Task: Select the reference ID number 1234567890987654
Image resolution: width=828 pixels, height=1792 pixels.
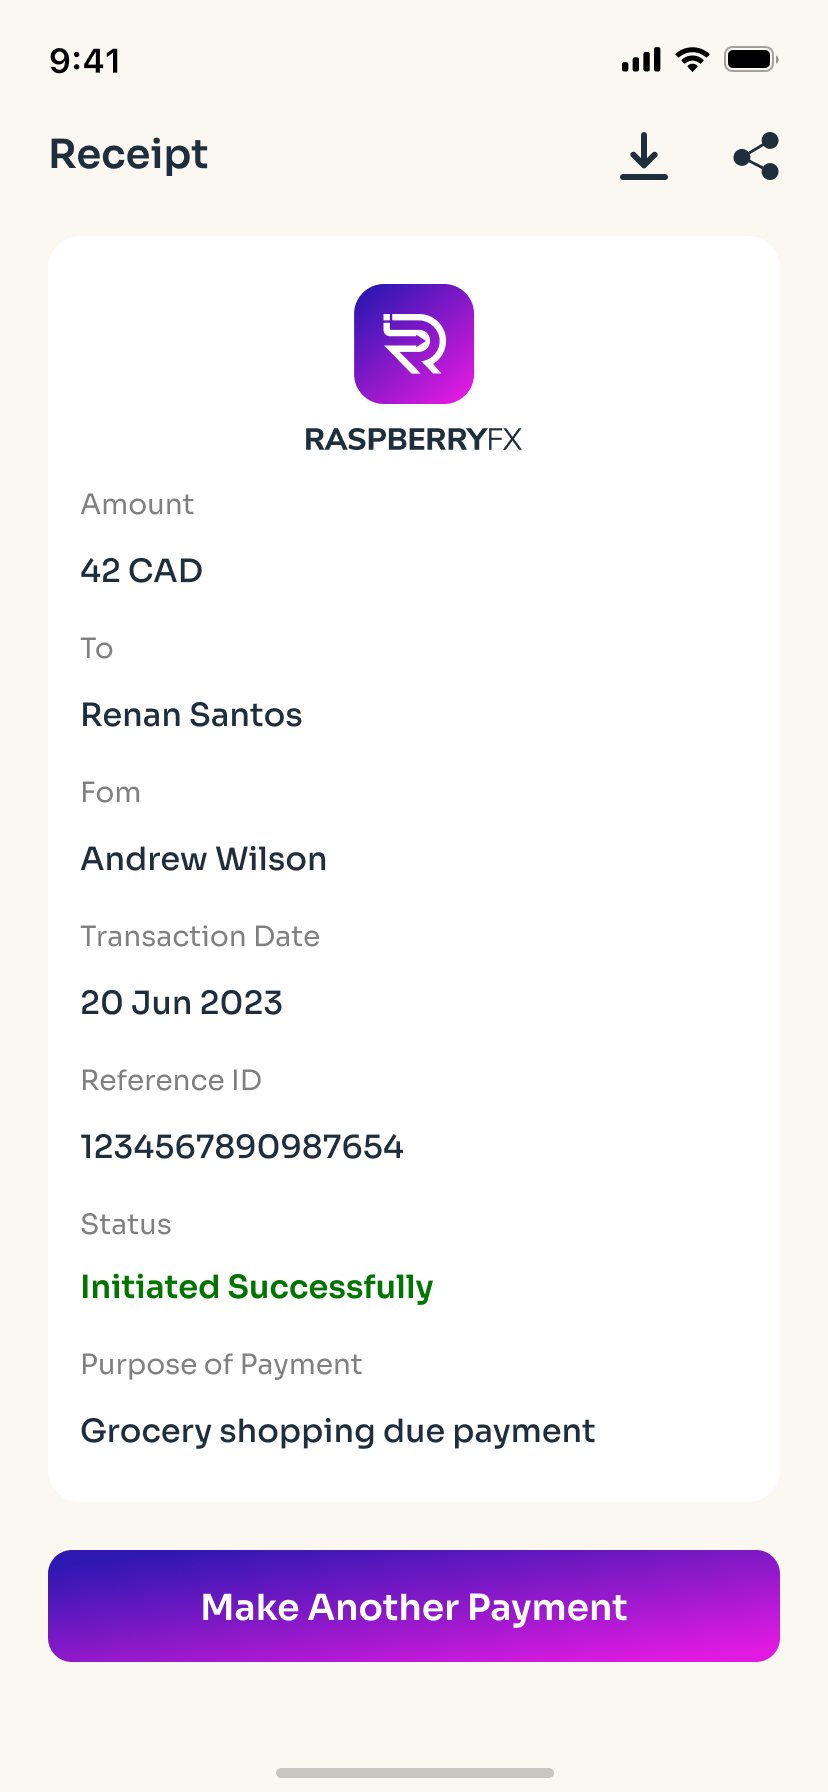Action: pyautogui.click(x=242, y=1147)
